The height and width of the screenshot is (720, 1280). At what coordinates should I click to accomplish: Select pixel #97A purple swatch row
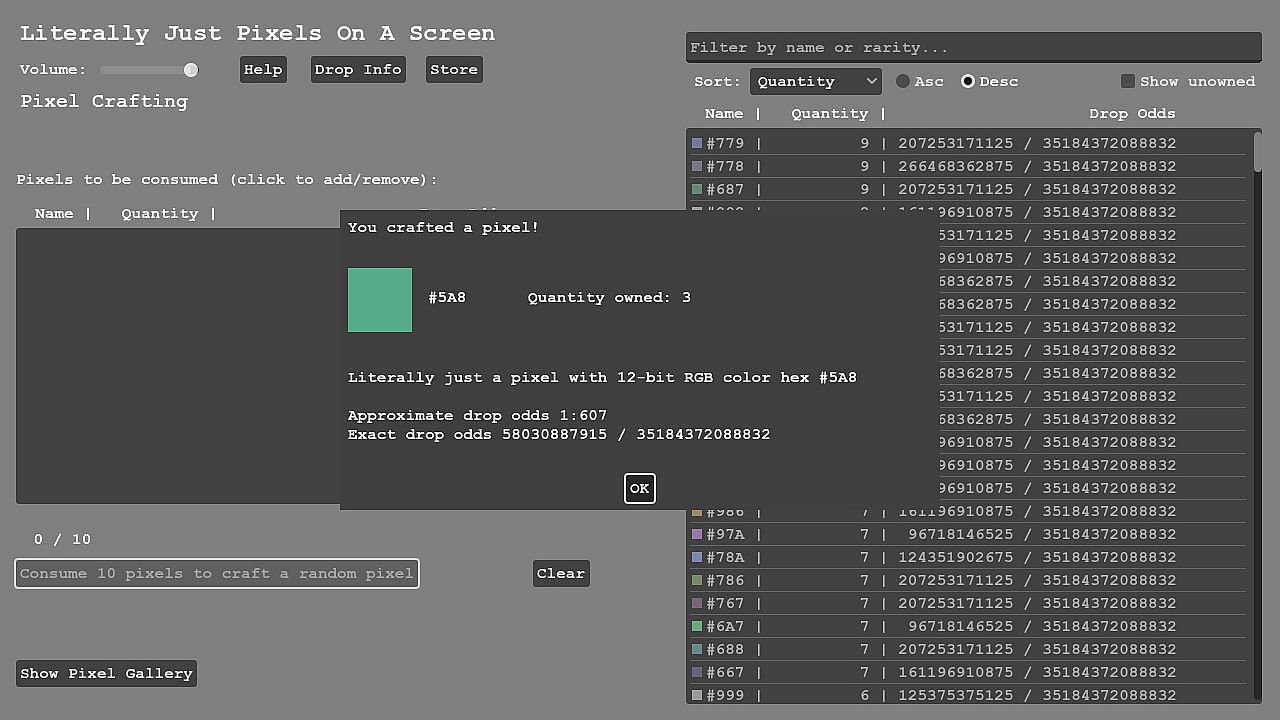(x=697, y=534)
